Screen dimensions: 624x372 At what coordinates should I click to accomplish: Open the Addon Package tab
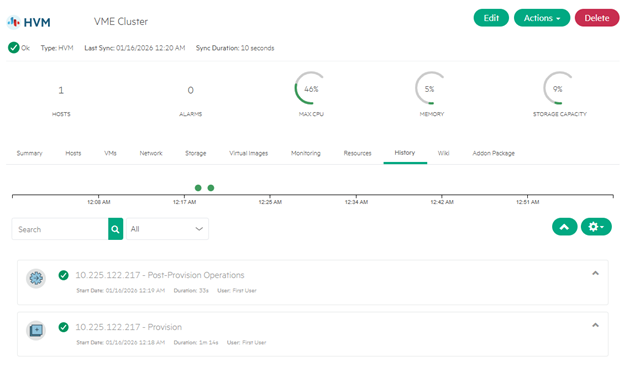(x=493, y=153)
